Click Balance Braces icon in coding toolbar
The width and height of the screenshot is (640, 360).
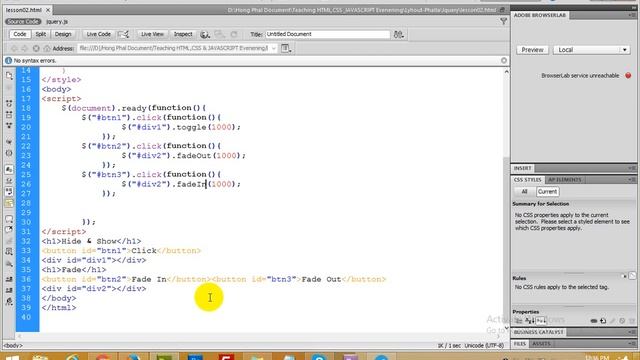pos(9,153)
